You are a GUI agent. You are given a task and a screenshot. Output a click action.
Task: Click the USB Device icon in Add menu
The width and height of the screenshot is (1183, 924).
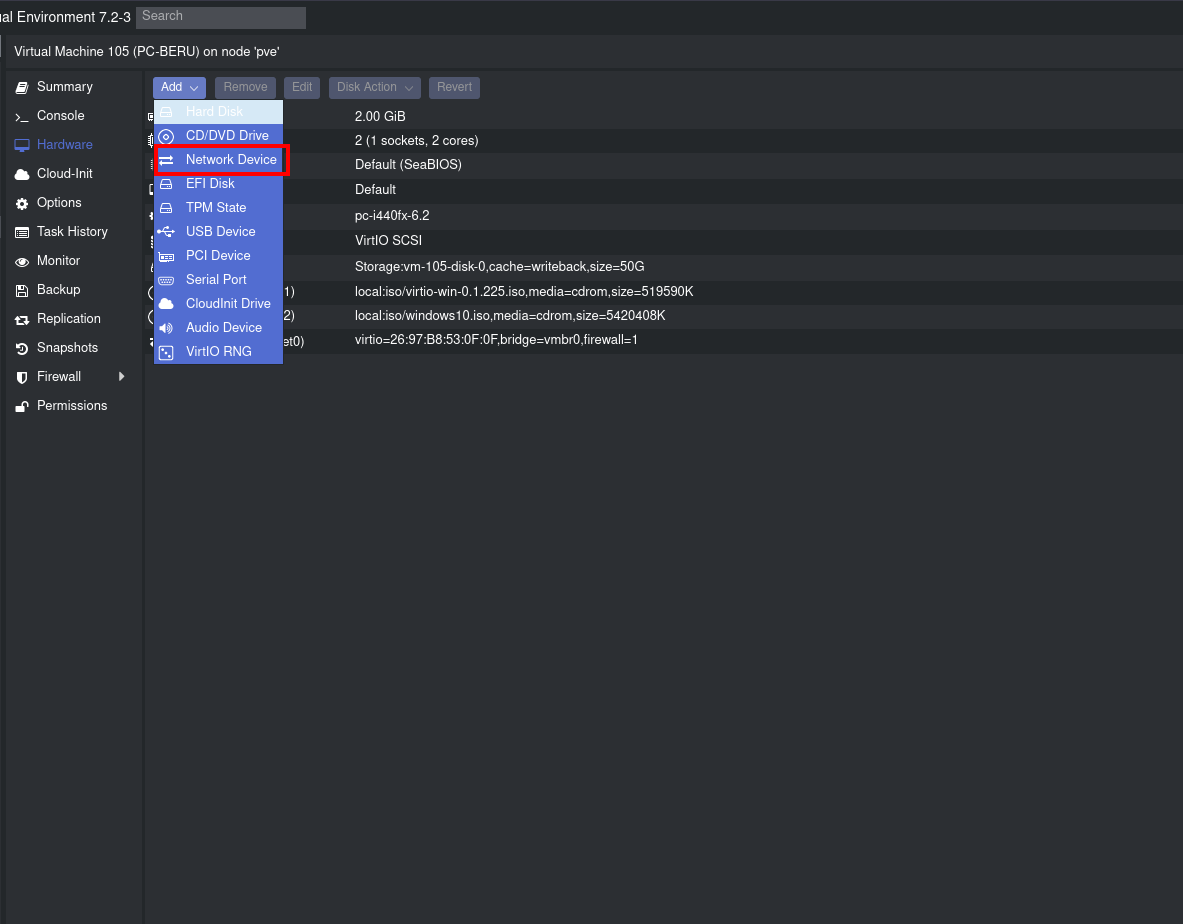point(166,232)
